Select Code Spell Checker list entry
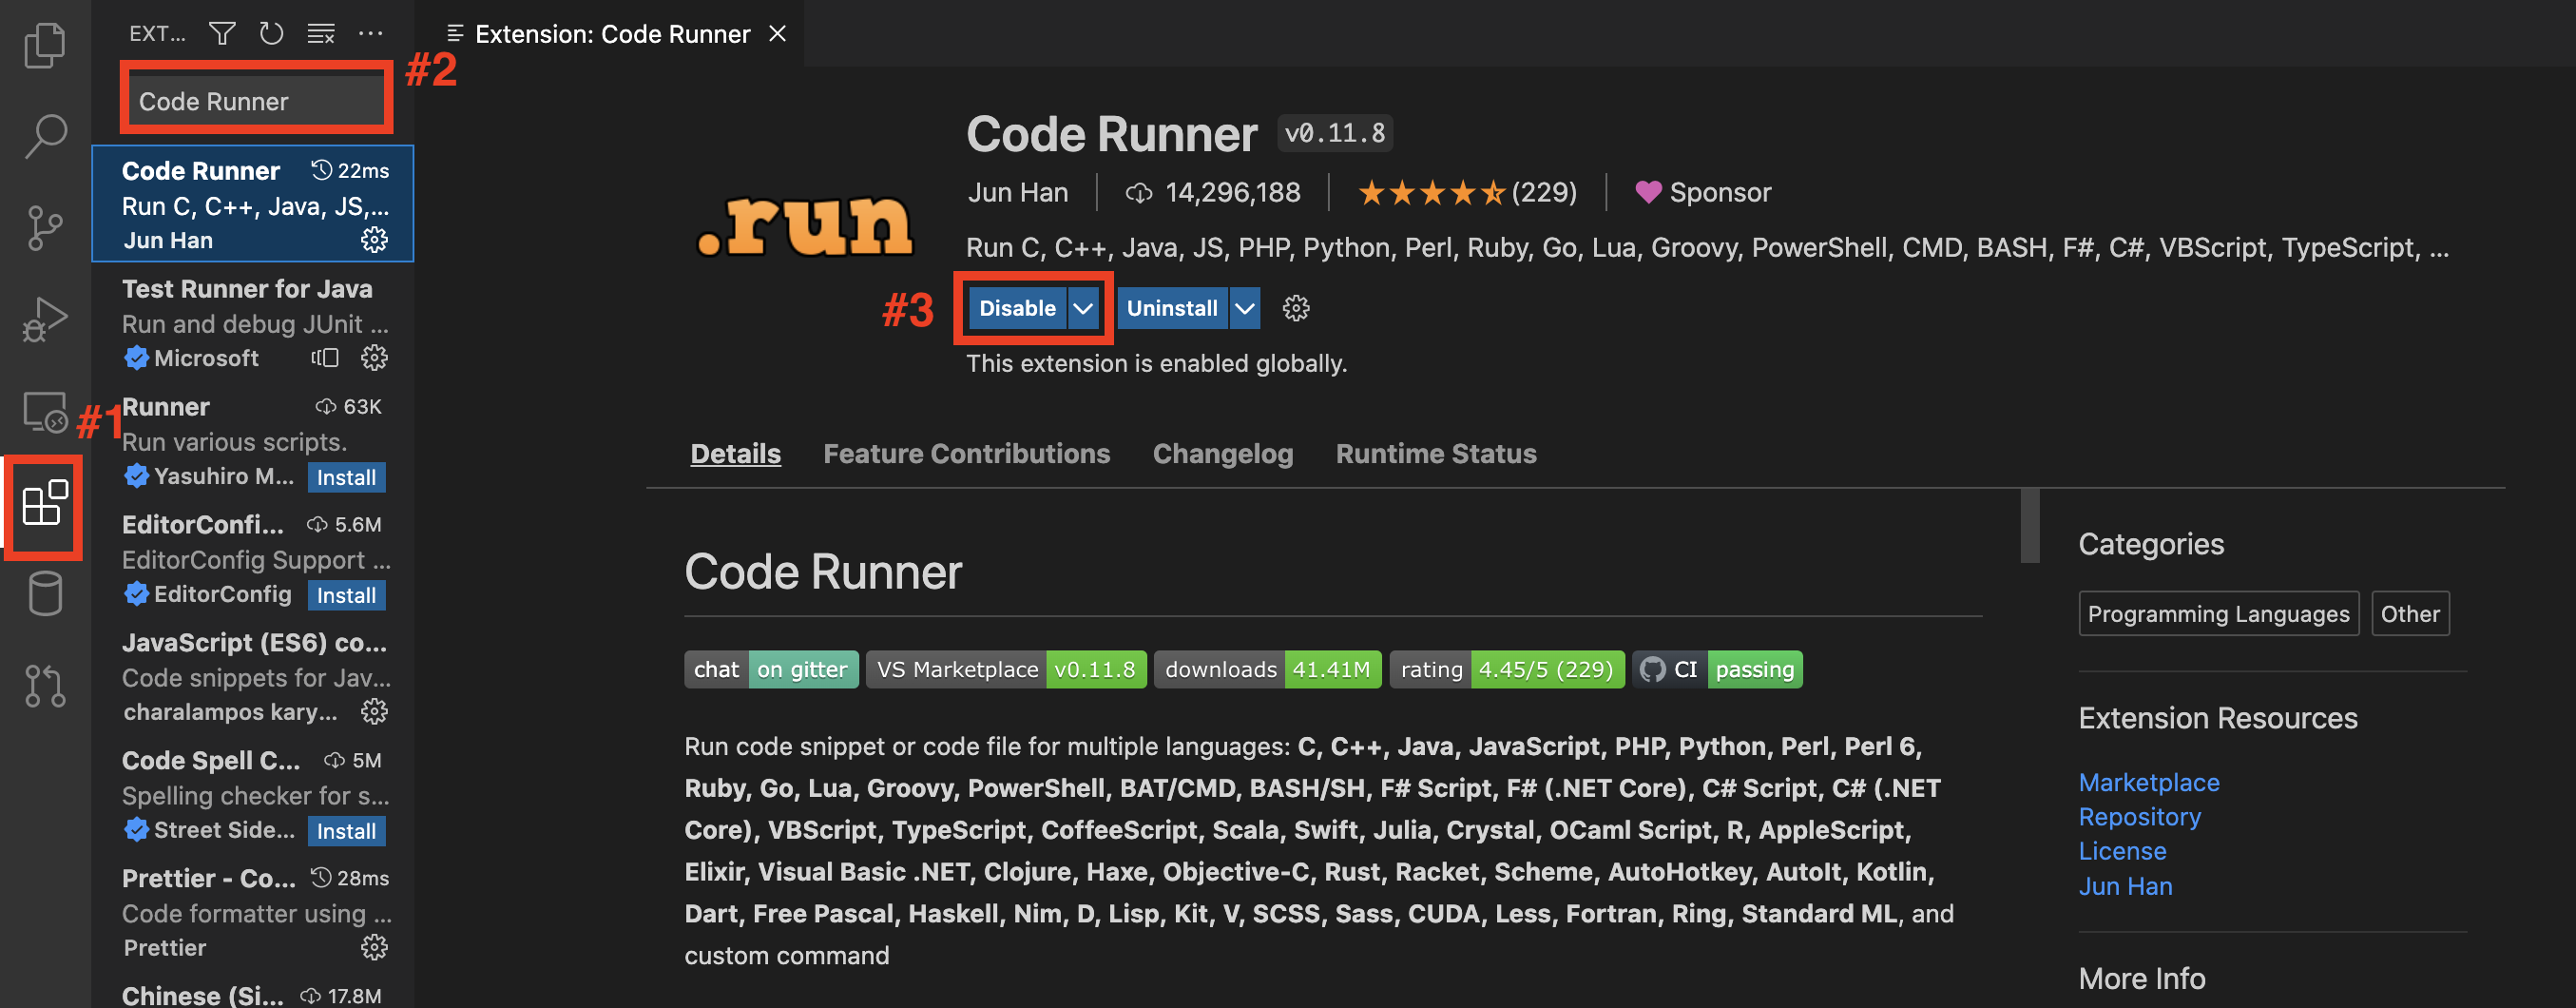The height and width of the screenshot is (1008, 2576). pos(252,794)
